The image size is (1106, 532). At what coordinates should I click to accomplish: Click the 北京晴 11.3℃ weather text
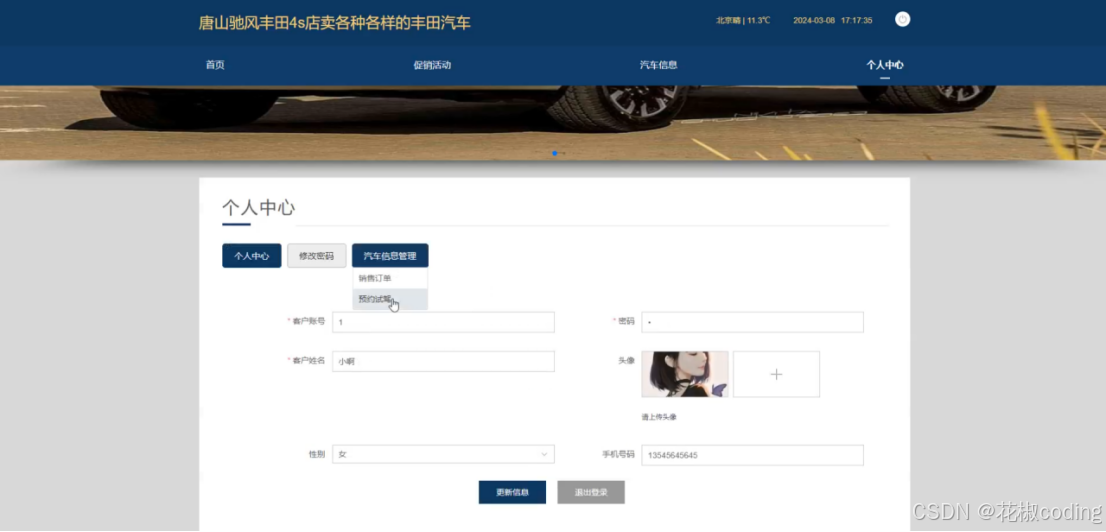pos(743,20)
